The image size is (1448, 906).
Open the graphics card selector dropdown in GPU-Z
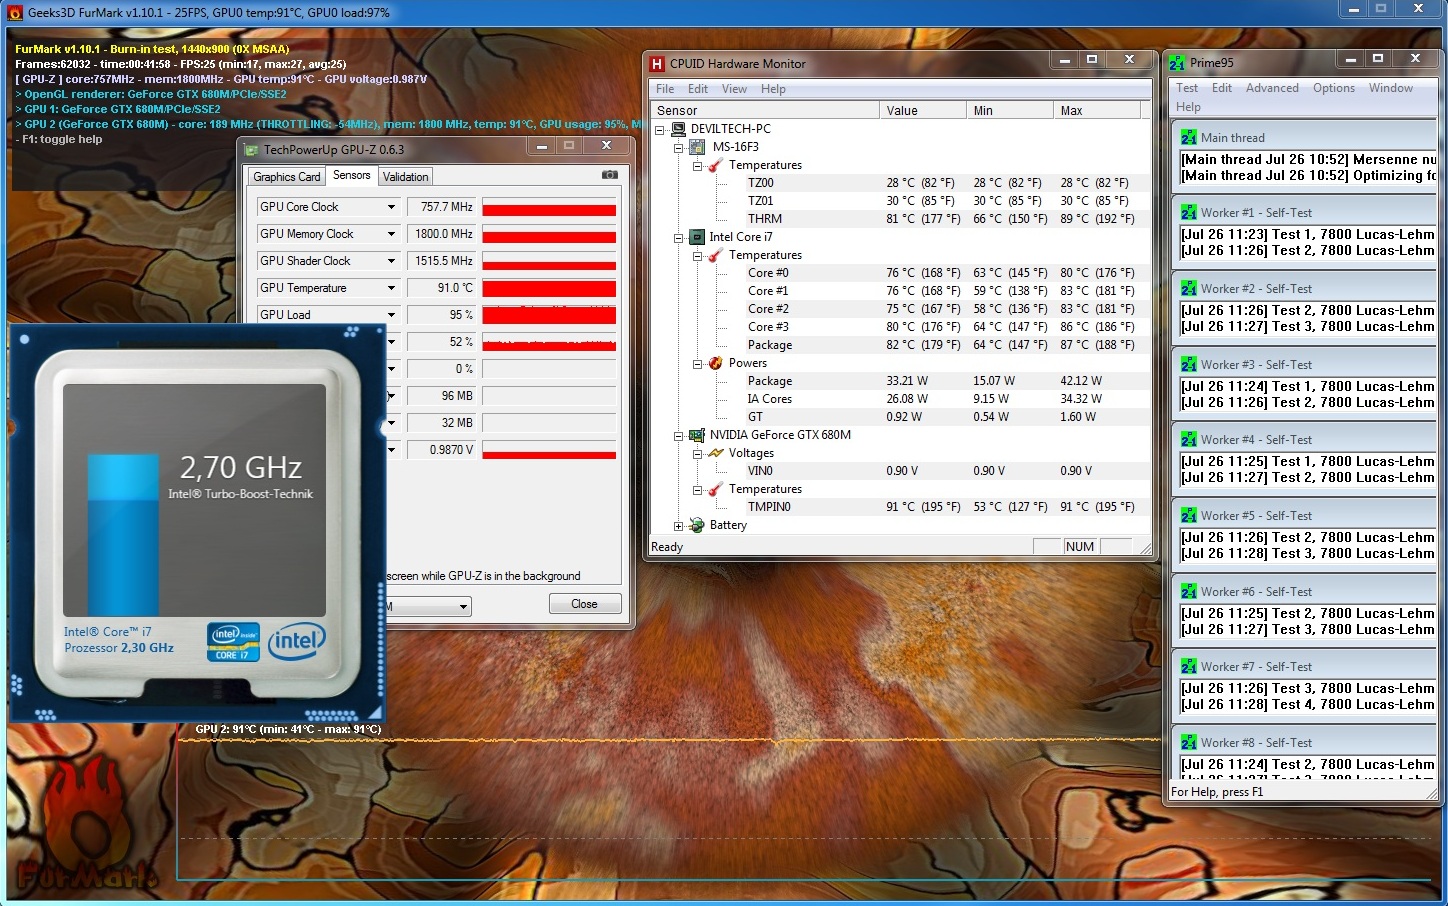pyautogui.click(x=463, y=606)
